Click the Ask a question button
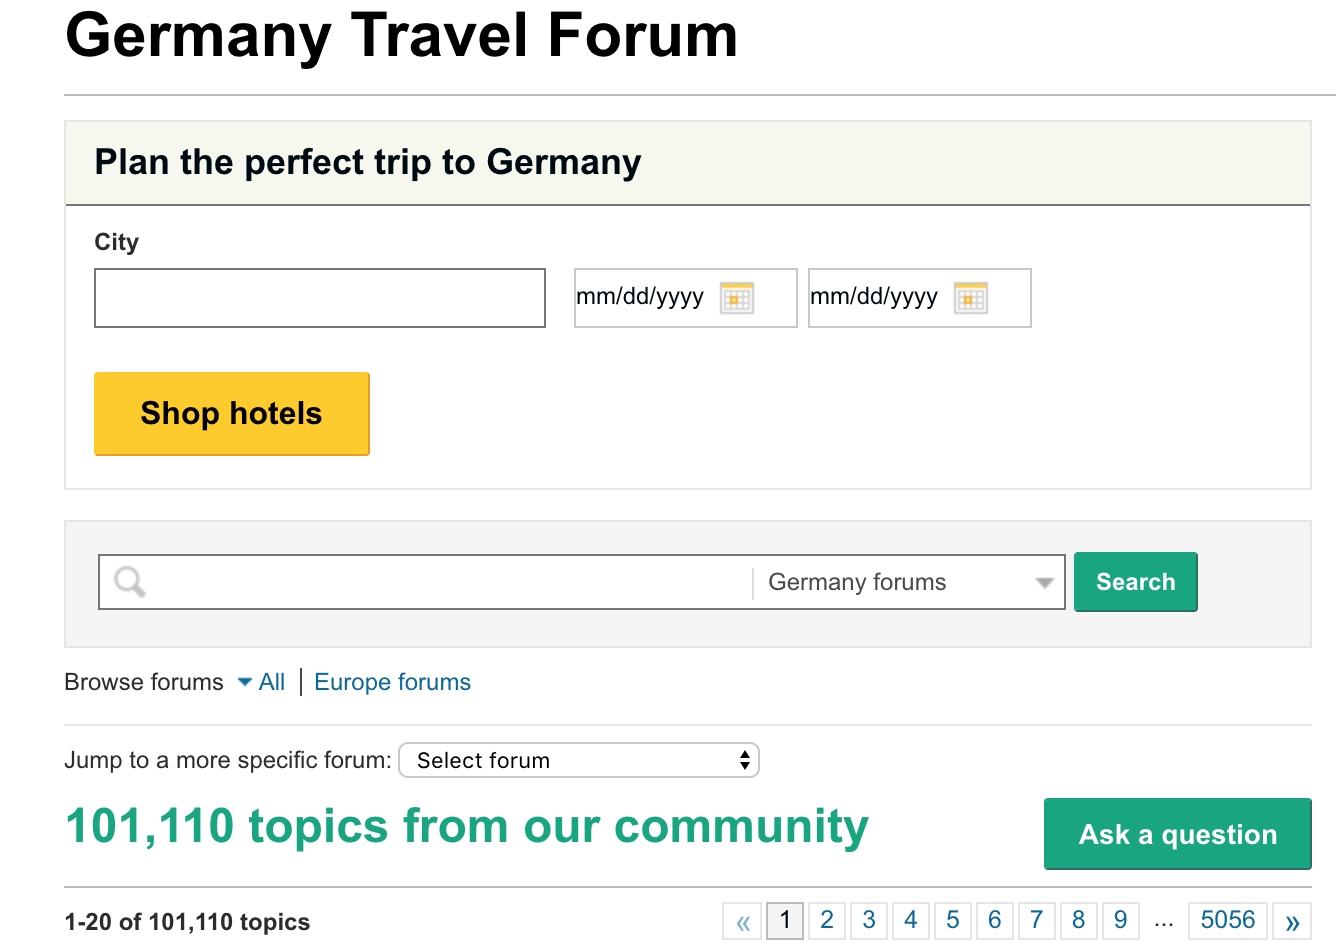Screen dimensions: 1336x950 (1177, 834)
